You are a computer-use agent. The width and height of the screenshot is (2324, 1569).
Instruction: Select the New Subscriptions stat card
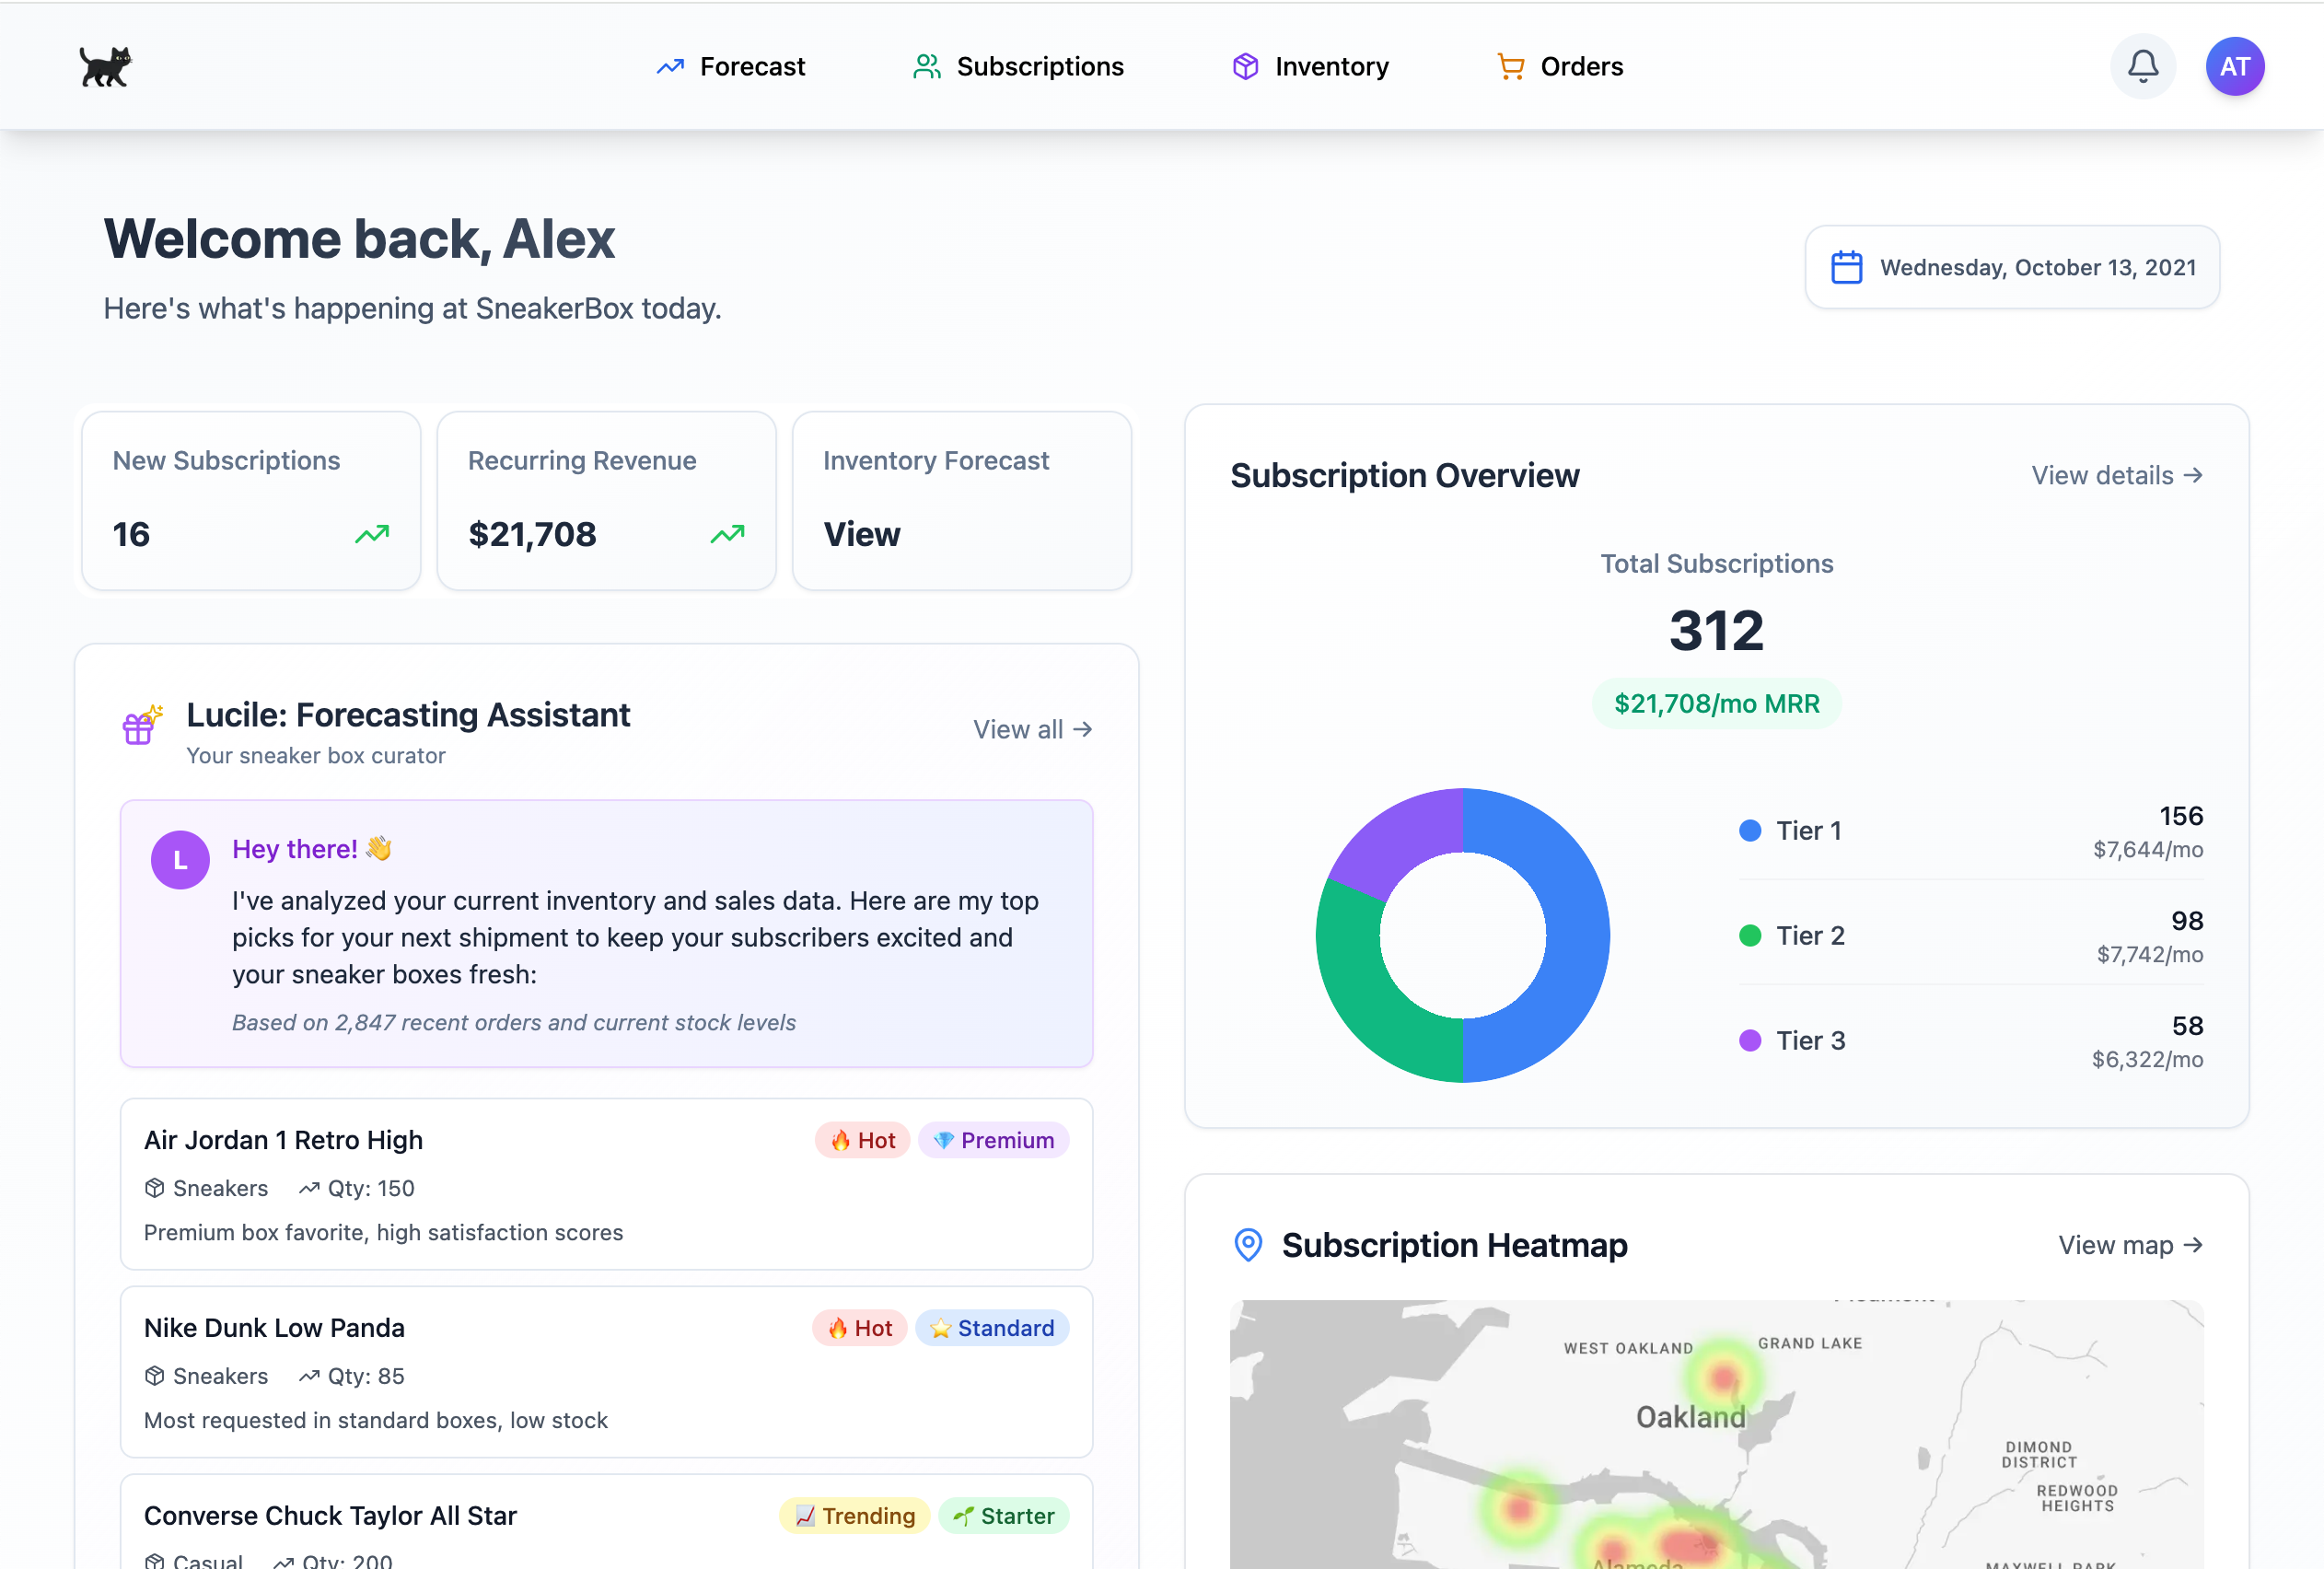click(251, 501)
